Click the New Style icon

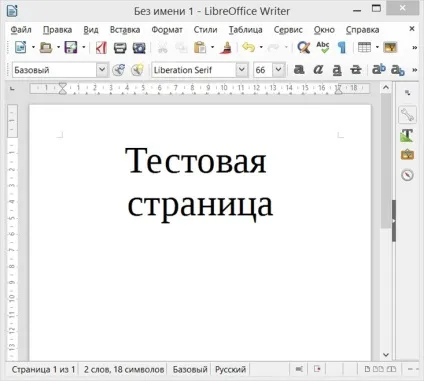point(137,70)
